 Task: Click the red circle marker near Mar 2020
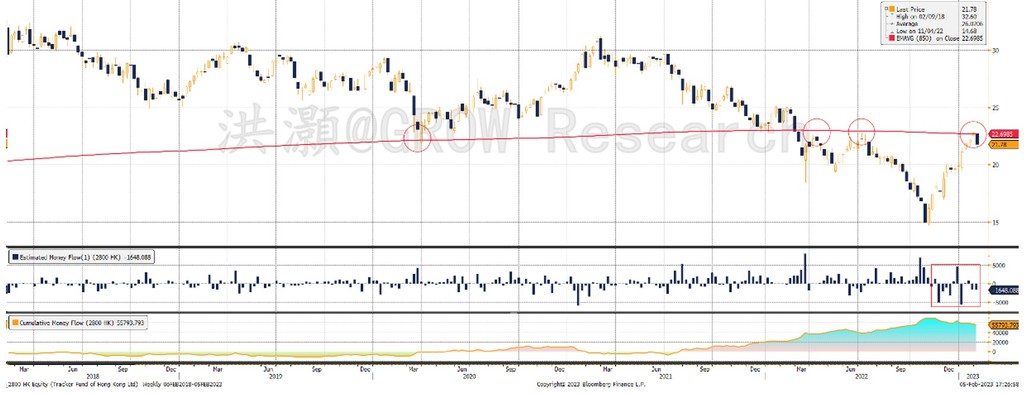pos(417,139)
